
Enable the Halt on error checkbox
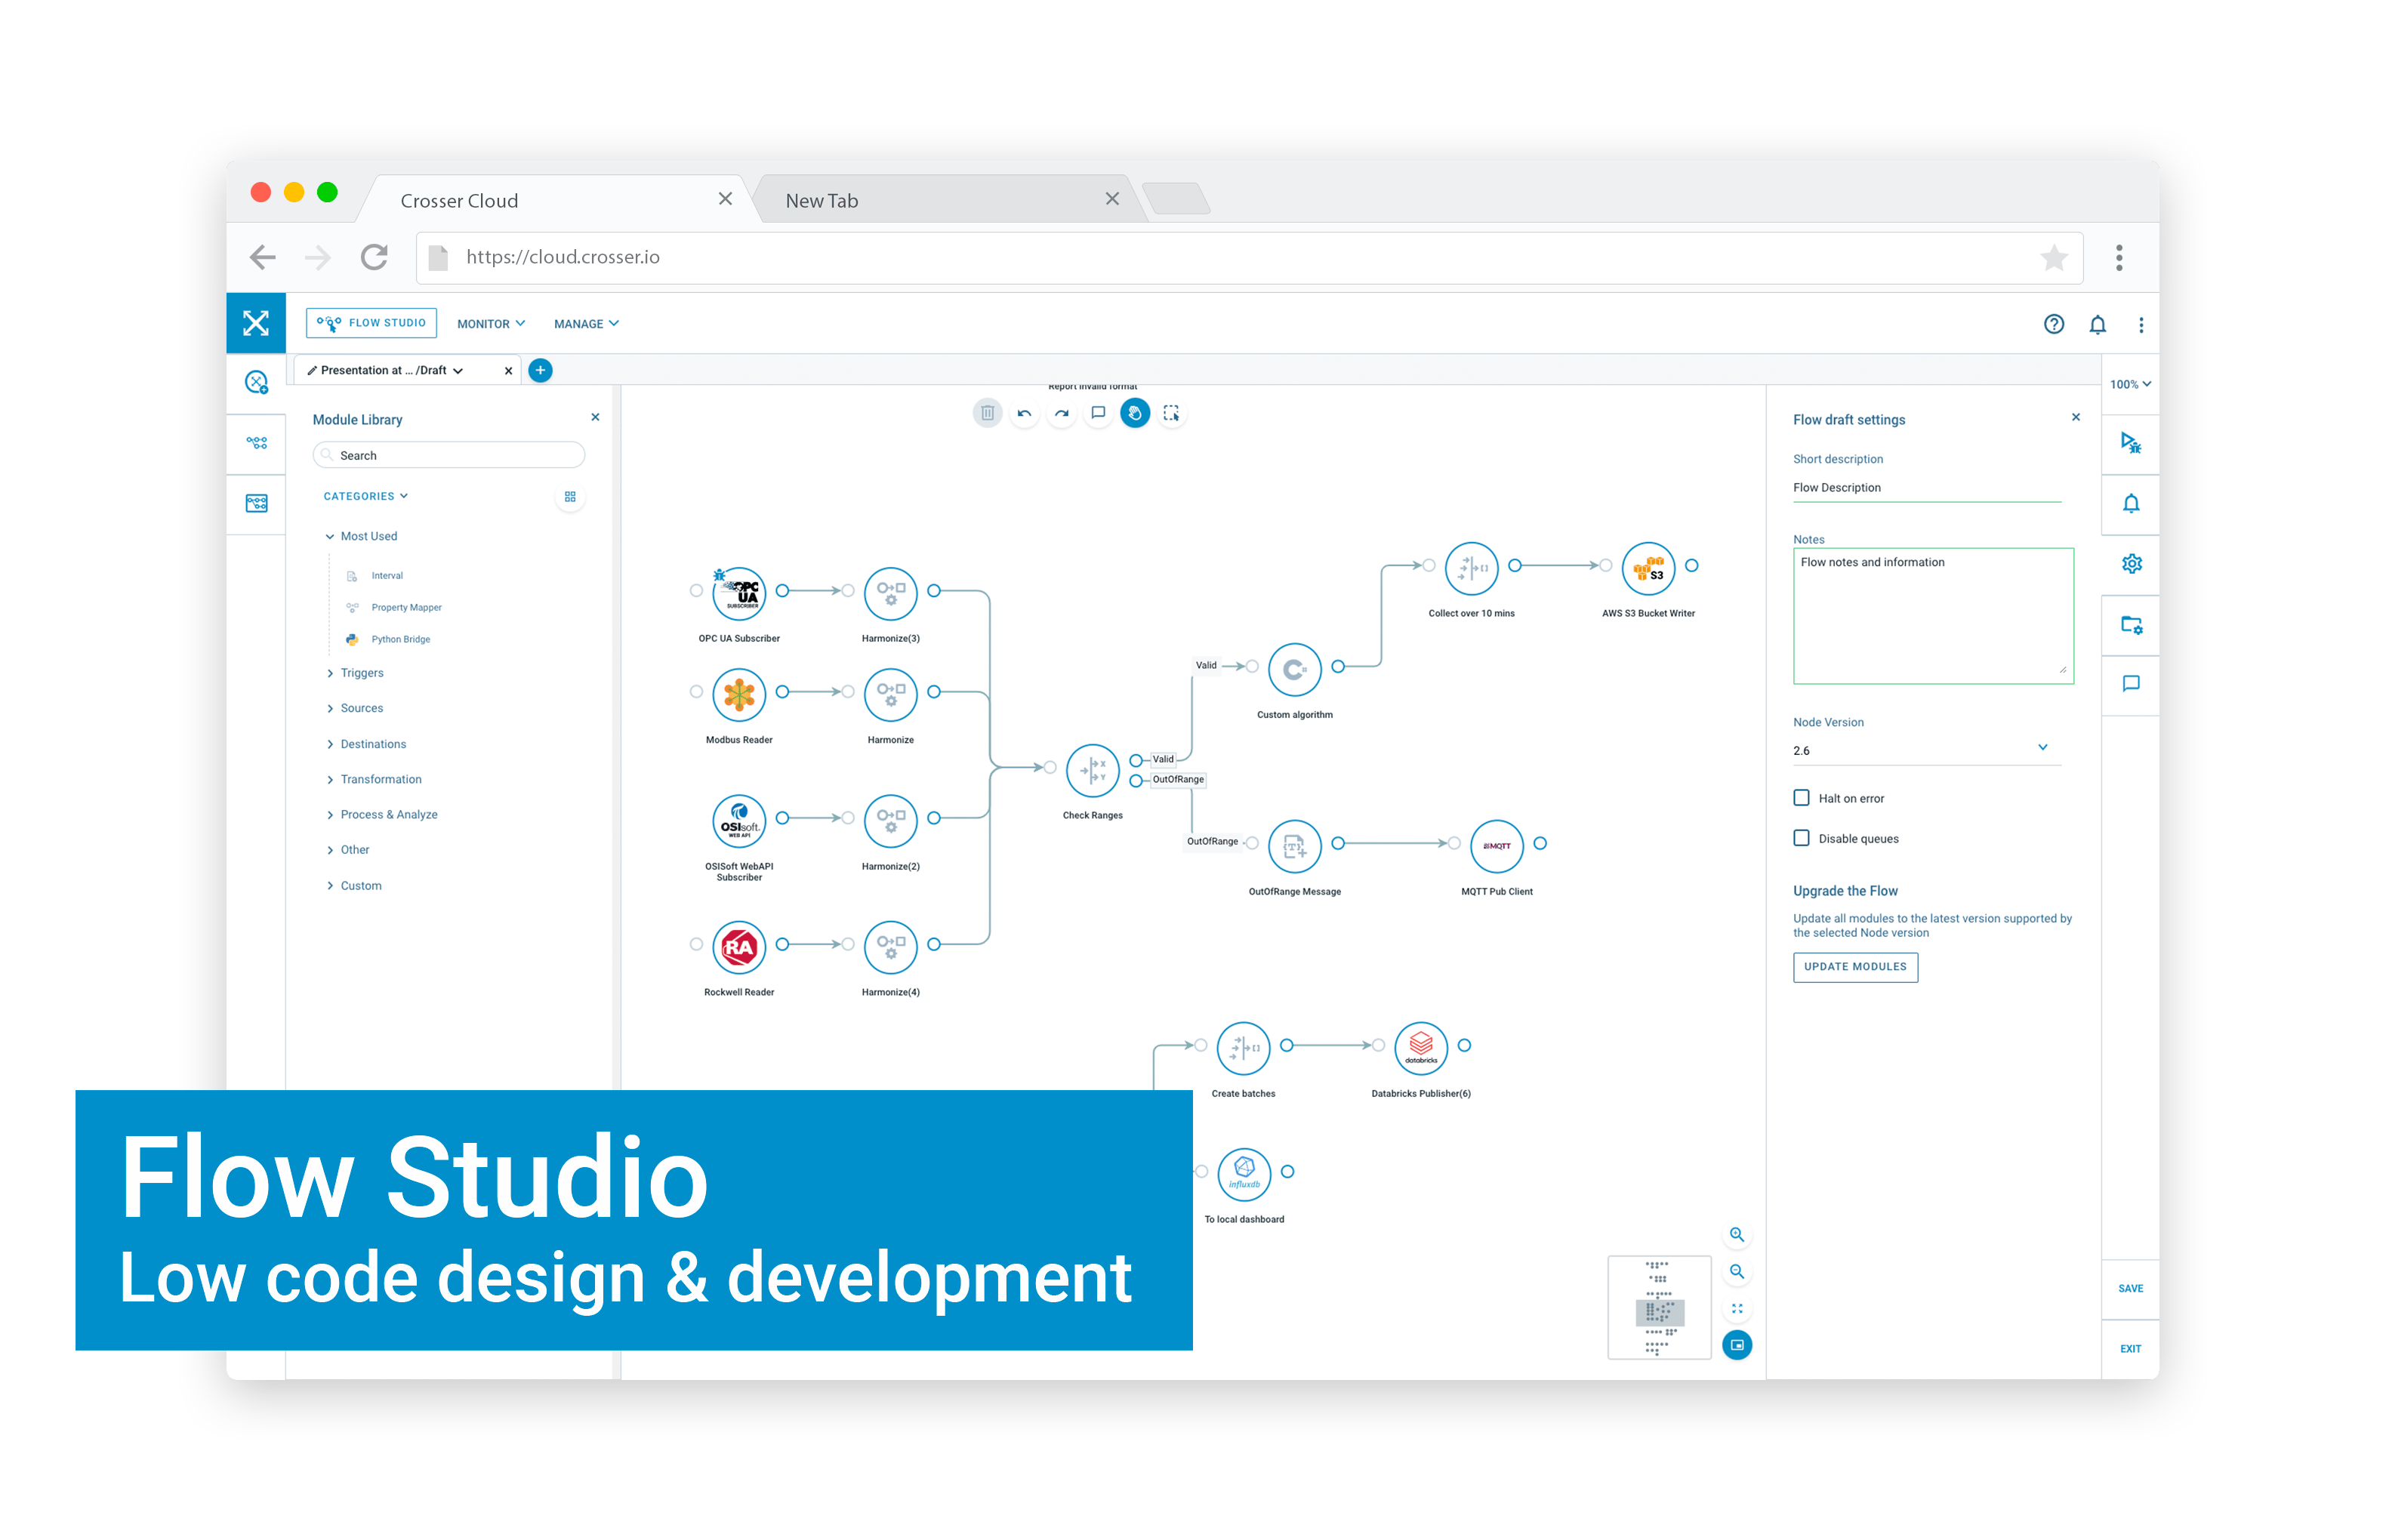click(x=1801, y=798)
